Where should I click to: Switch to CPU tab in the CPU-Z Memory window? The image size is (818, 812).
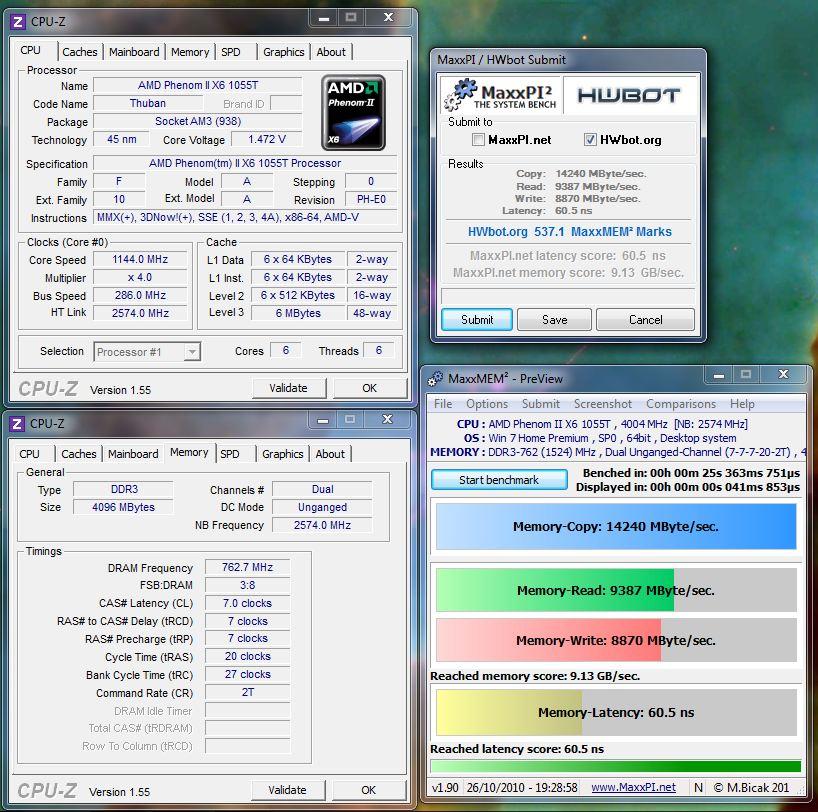(x=29, y=454)
